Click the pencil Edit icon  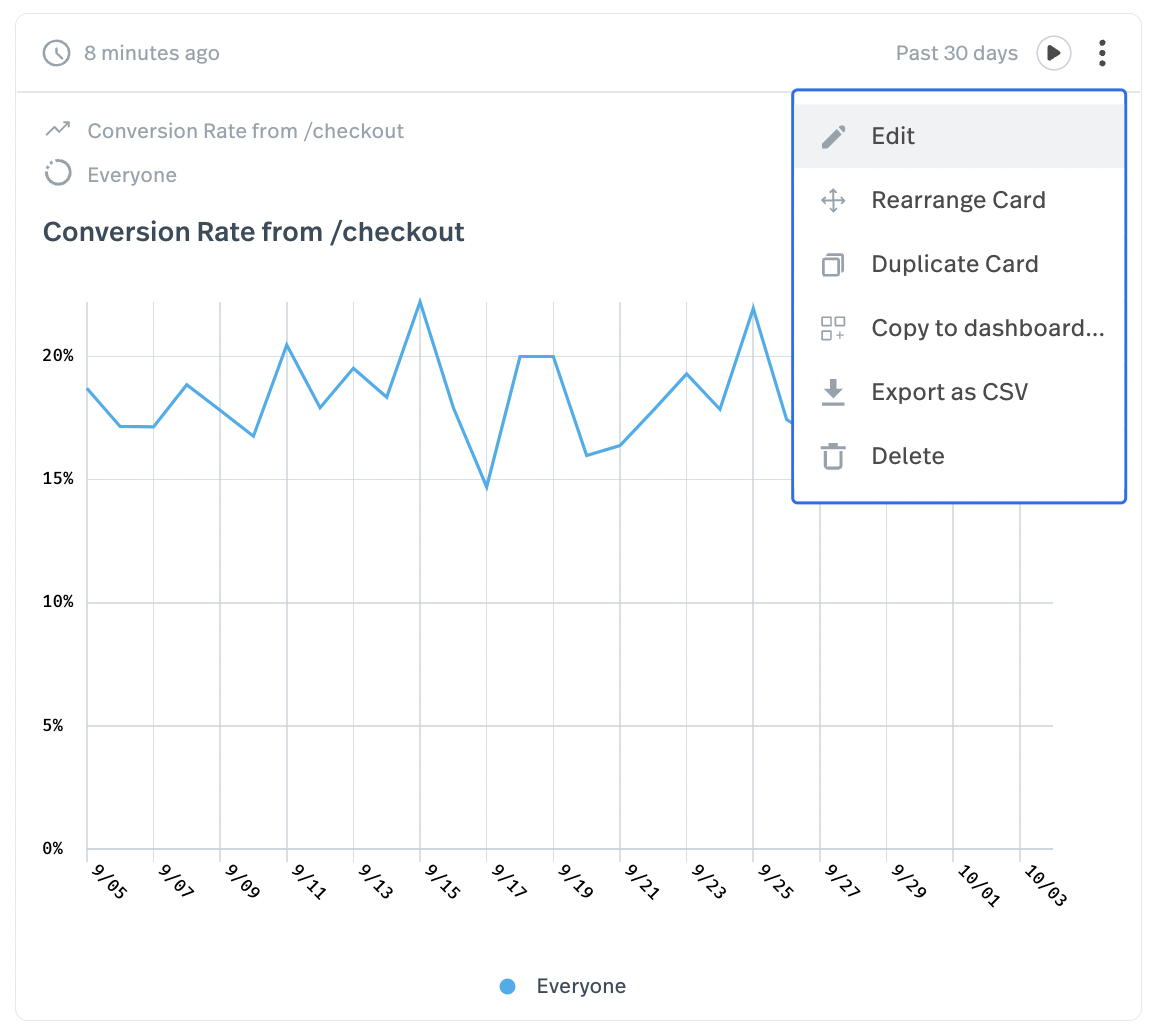pyautogui.click(x=833, y=137)
